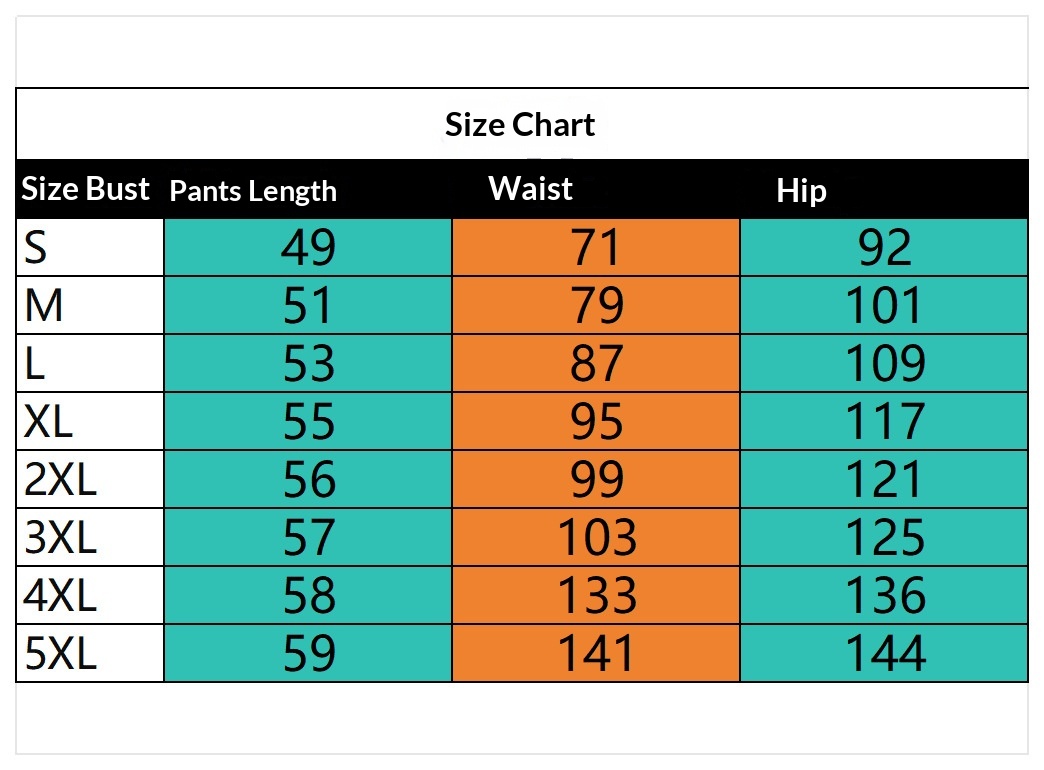This screenshot has width=1044, height=770.
Task: Click hip value 92 cell
Action: tap(885, 248)
